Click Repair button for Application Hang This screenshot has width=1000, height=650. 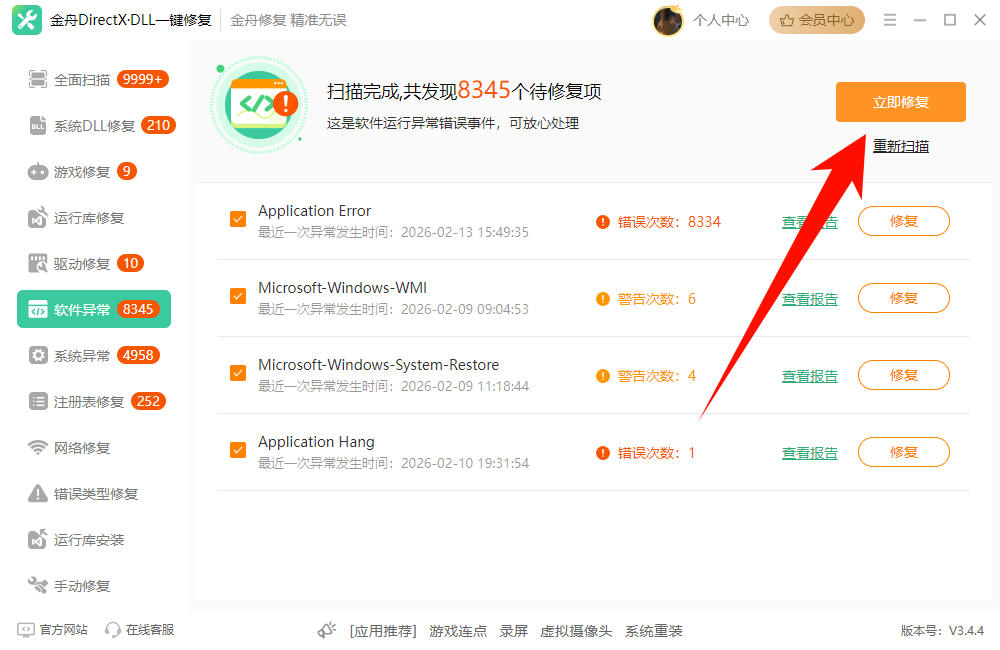point(903,452)
